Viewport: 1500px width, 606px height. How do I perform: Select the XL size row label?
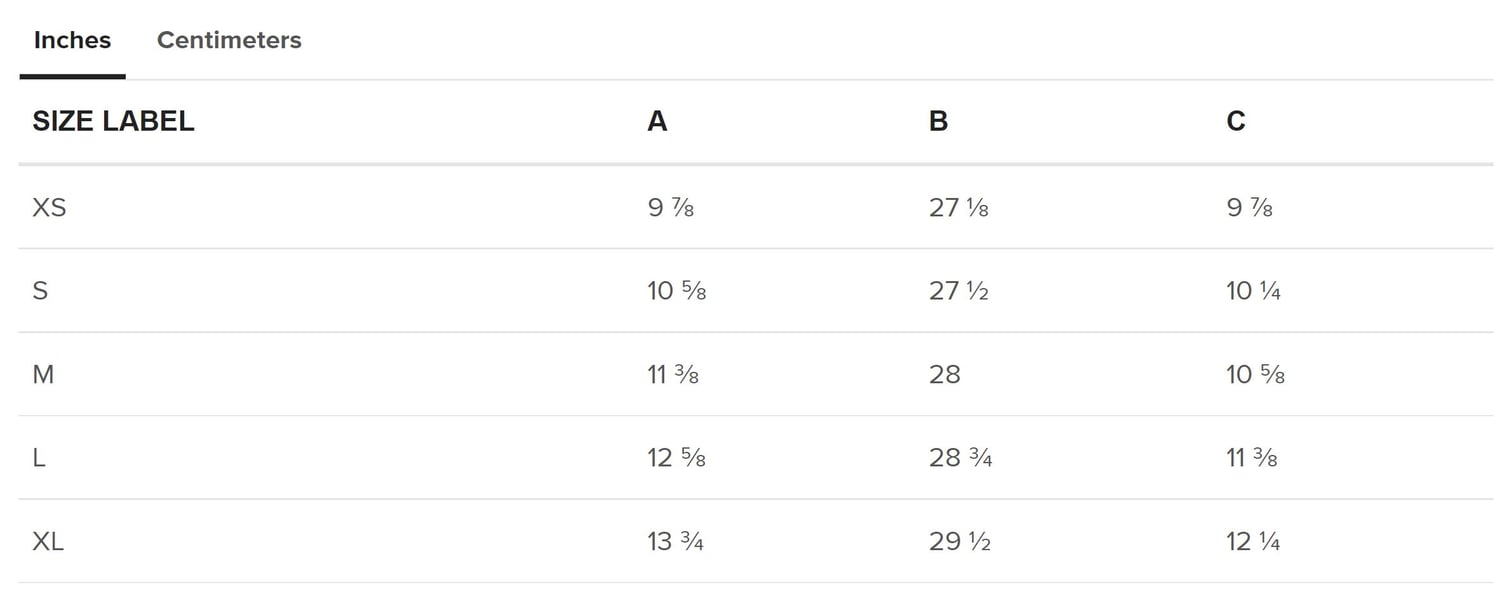coord(48,542)
